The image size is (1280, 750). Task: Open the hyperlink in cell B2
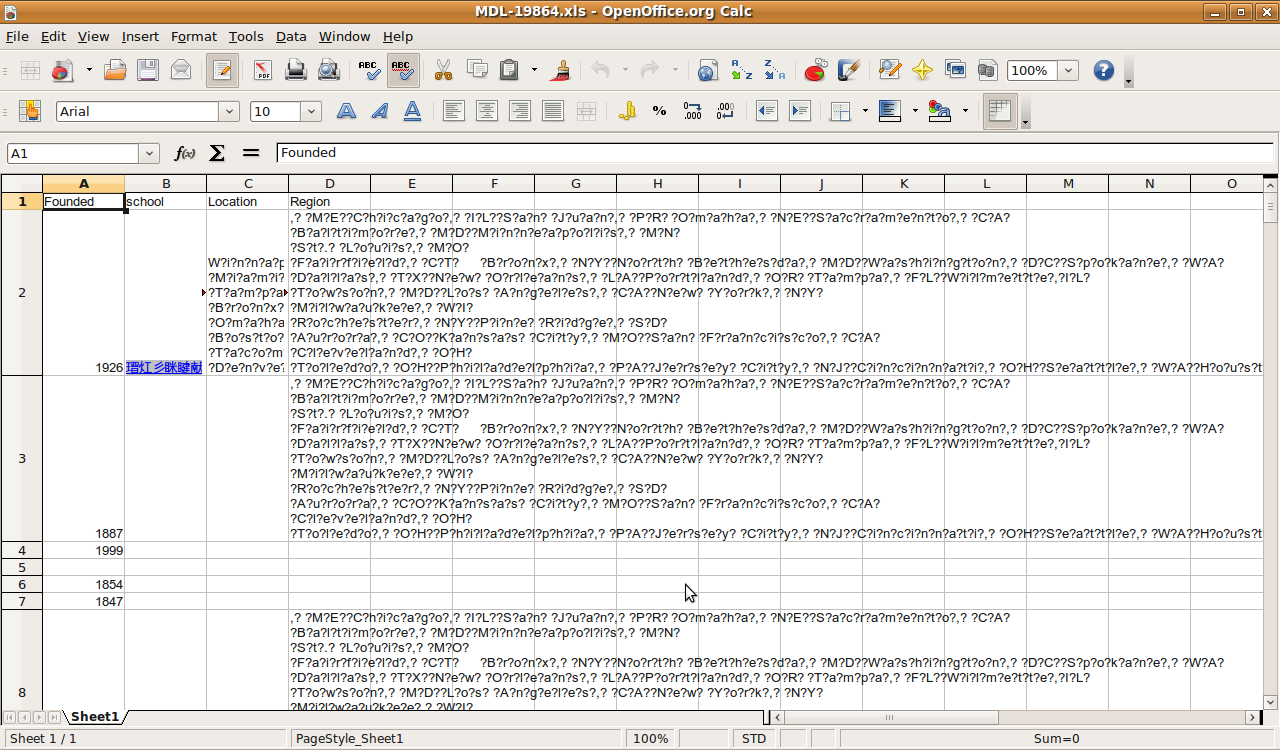(164, 368)
